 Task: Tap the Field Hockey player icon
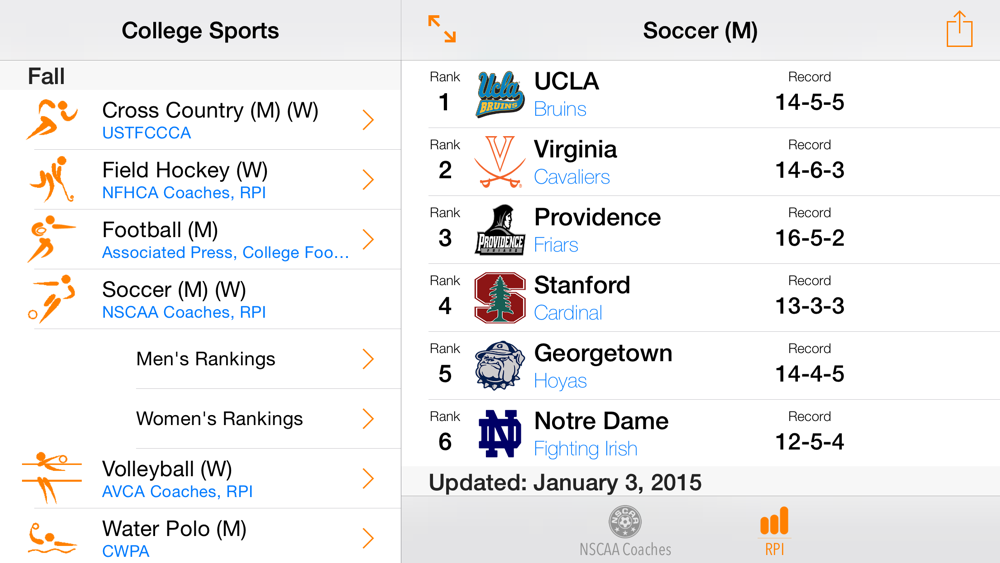point(51,180)
